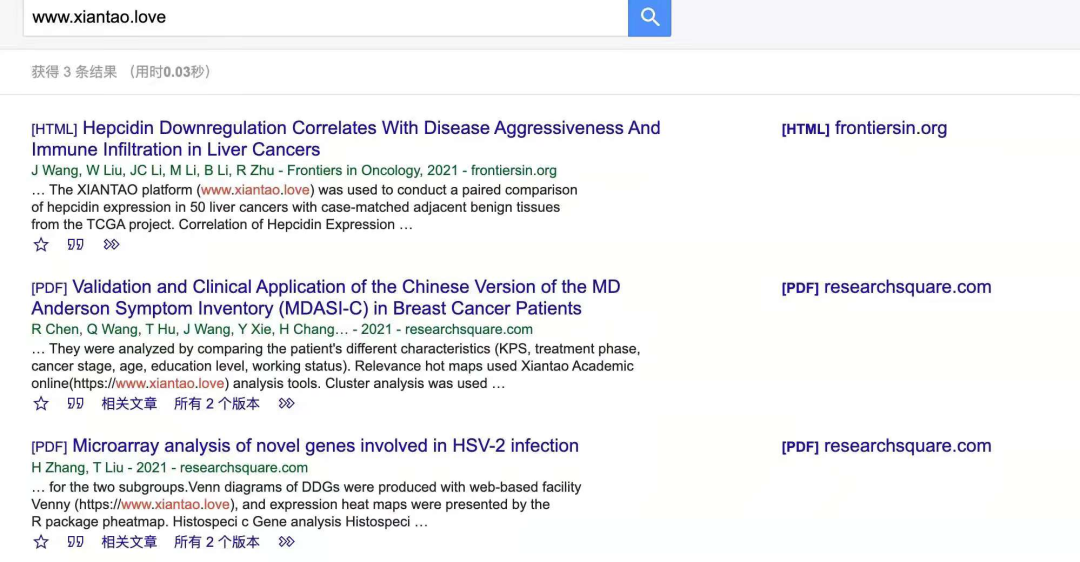Image resolution: width=1080 pixels, height=562 pixels.
Task: Click the blue search magnifier button
Action: tap(649, 17)
